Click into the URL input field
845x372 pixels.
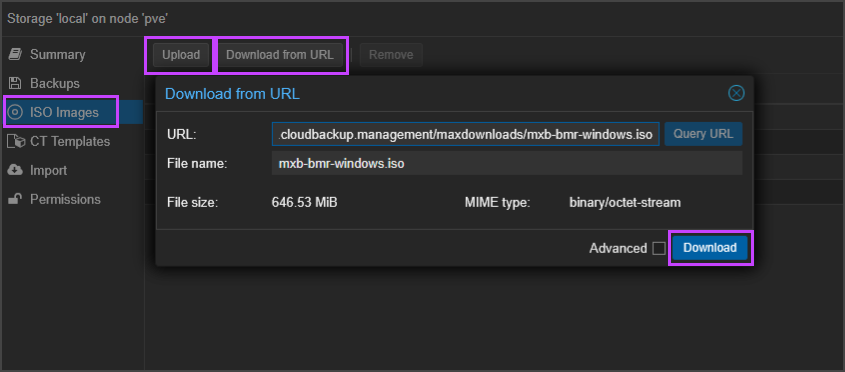[466, 134]
